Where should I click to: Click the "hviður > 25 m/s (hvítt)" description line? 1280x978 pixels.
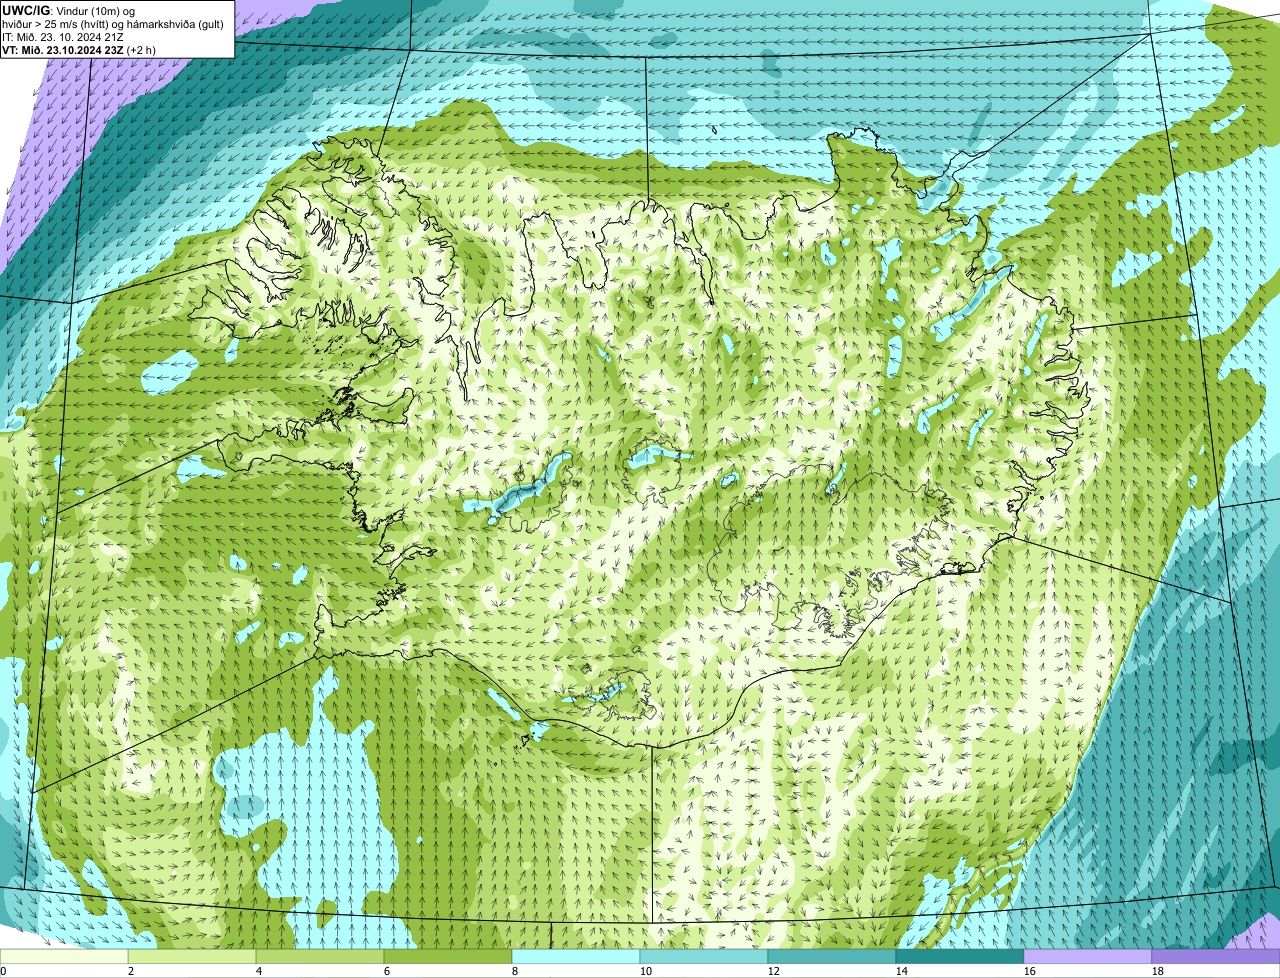[115, 23]
